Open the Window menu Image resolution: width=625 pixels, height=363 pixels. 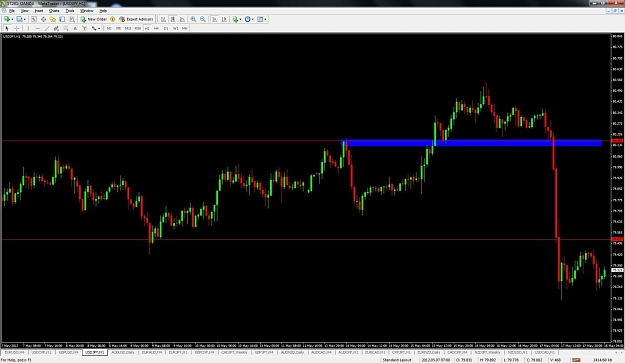pyautogui.click(x=86, y=11)
